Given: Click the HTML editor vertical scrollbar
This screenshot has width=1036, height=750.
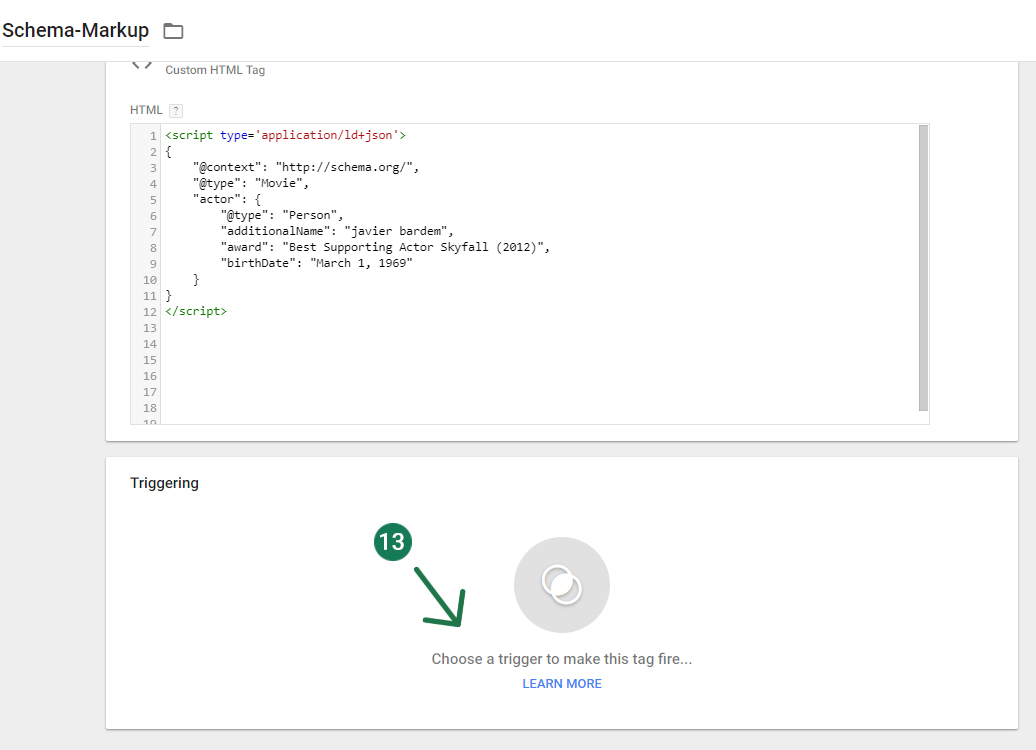Looking at the screenshot, I should pos(923,268).
